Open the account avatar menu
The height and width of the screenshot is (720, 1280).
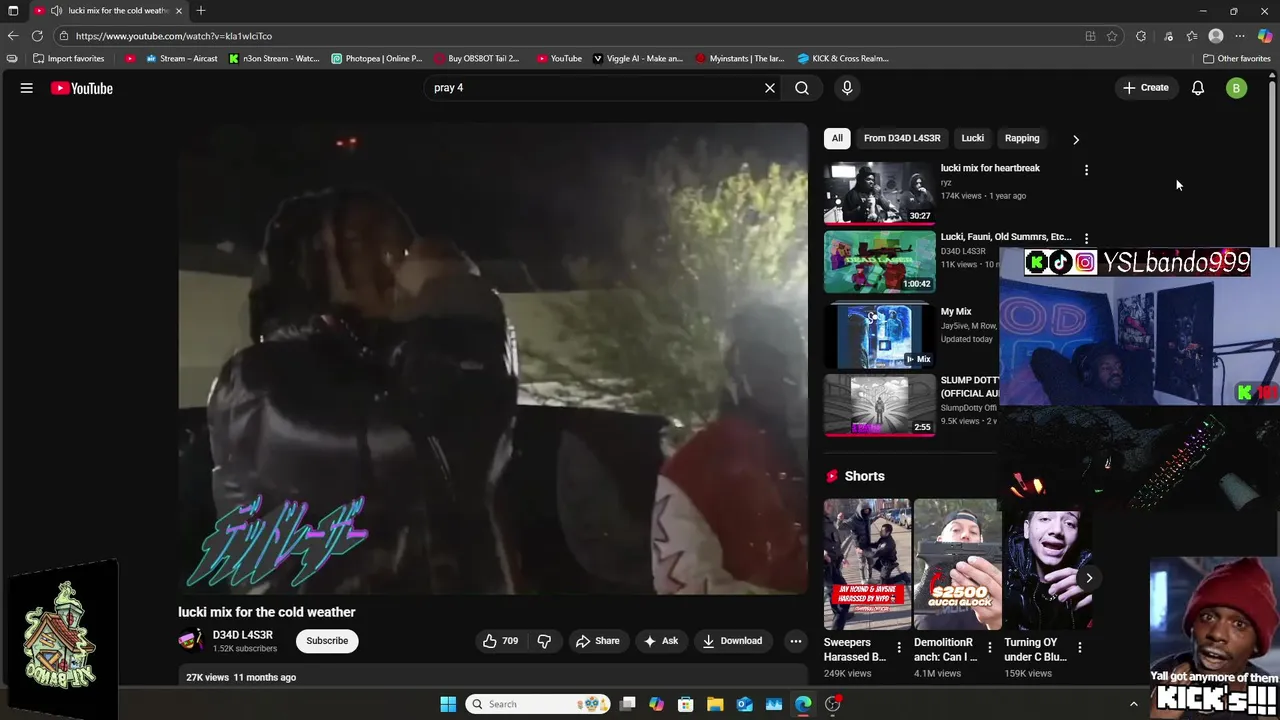pyautogui.click(x=1237, y=88)
